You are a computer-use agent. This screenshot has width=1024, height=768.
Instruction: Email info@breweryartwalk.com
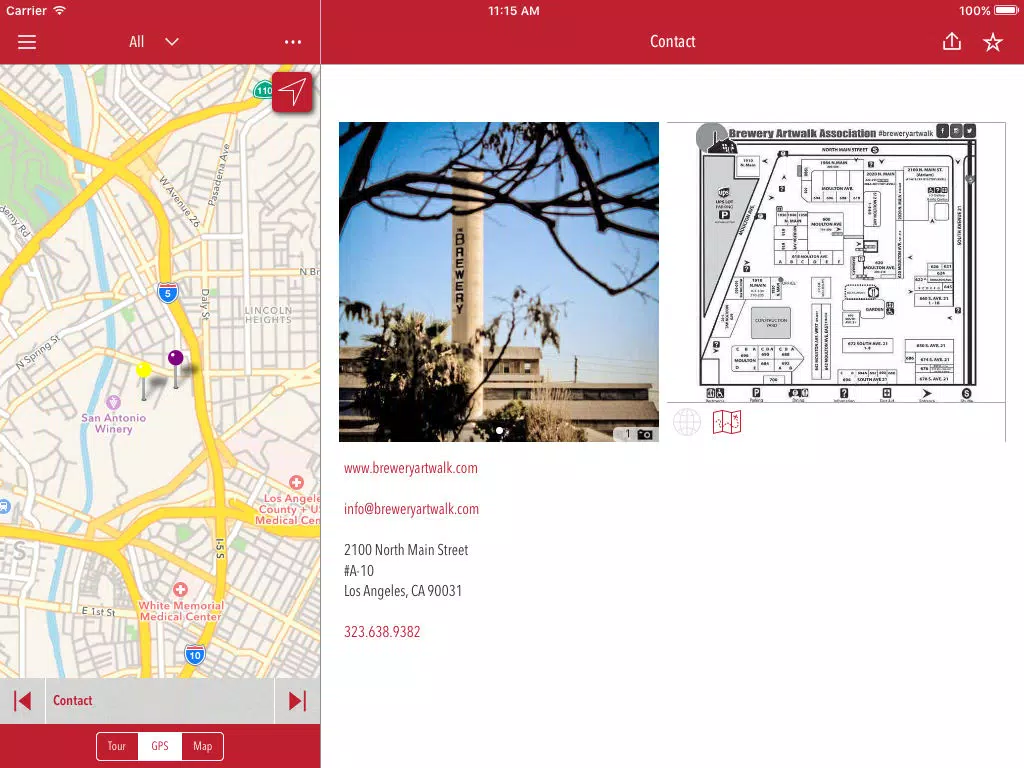[411, 509]
